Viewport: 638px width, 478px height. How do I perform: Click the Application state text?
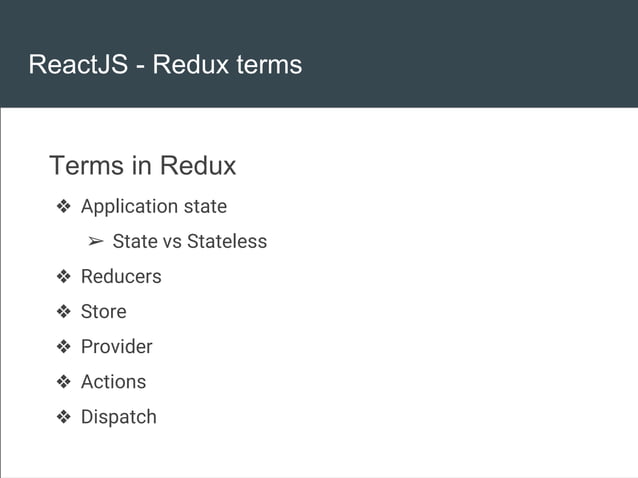tap(154, 207)
